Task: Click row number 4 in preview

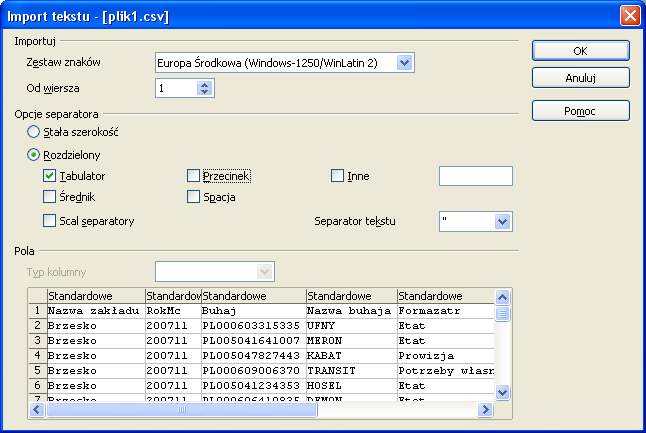Action: tap(37, 356)
